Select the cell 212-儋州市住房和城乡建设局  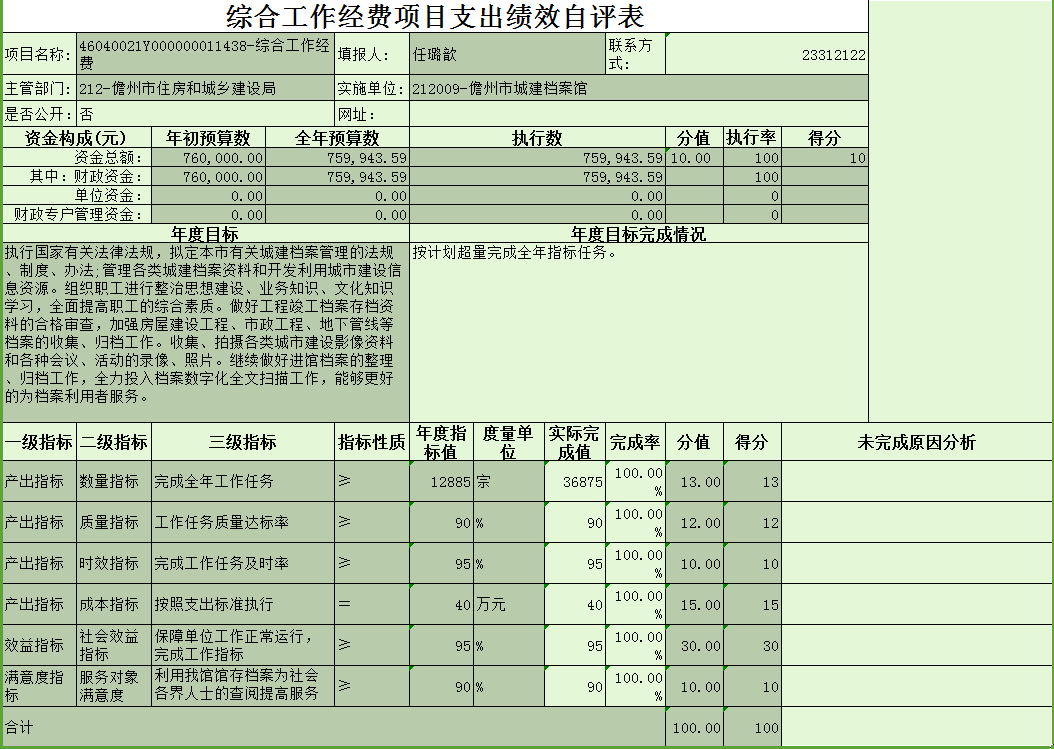(205, 88)
